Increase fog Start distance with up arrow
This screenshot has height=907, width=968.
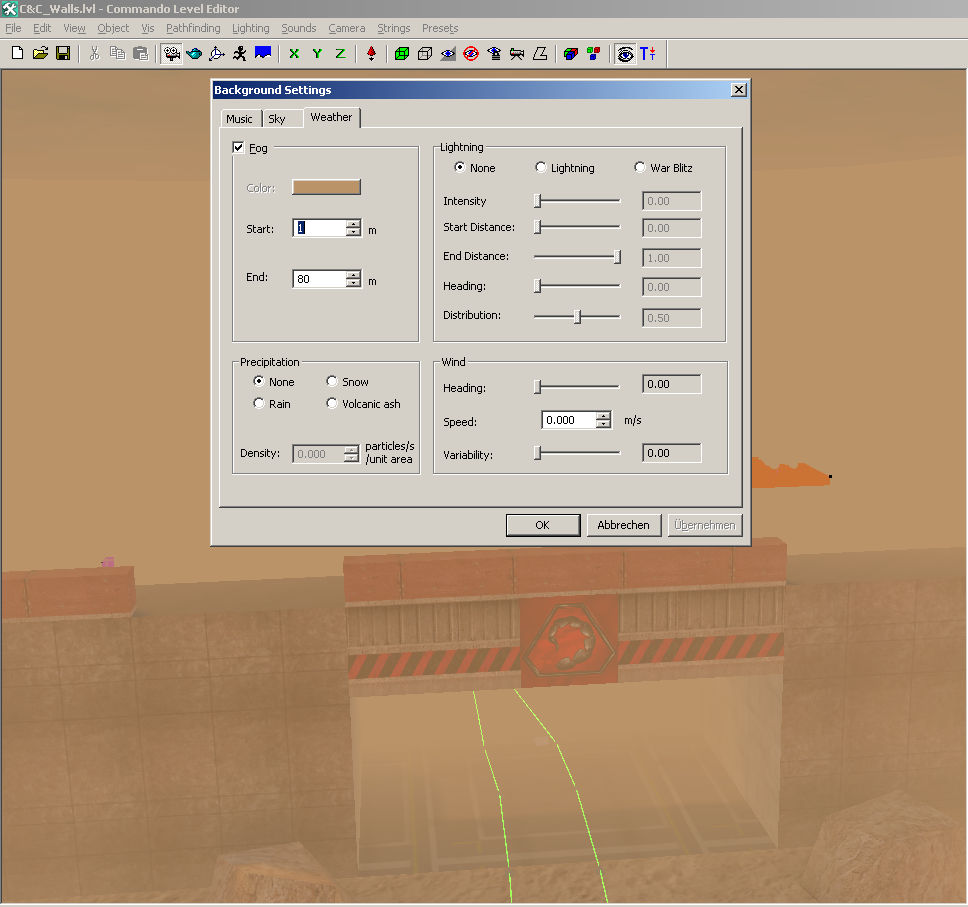pos(353,224)
